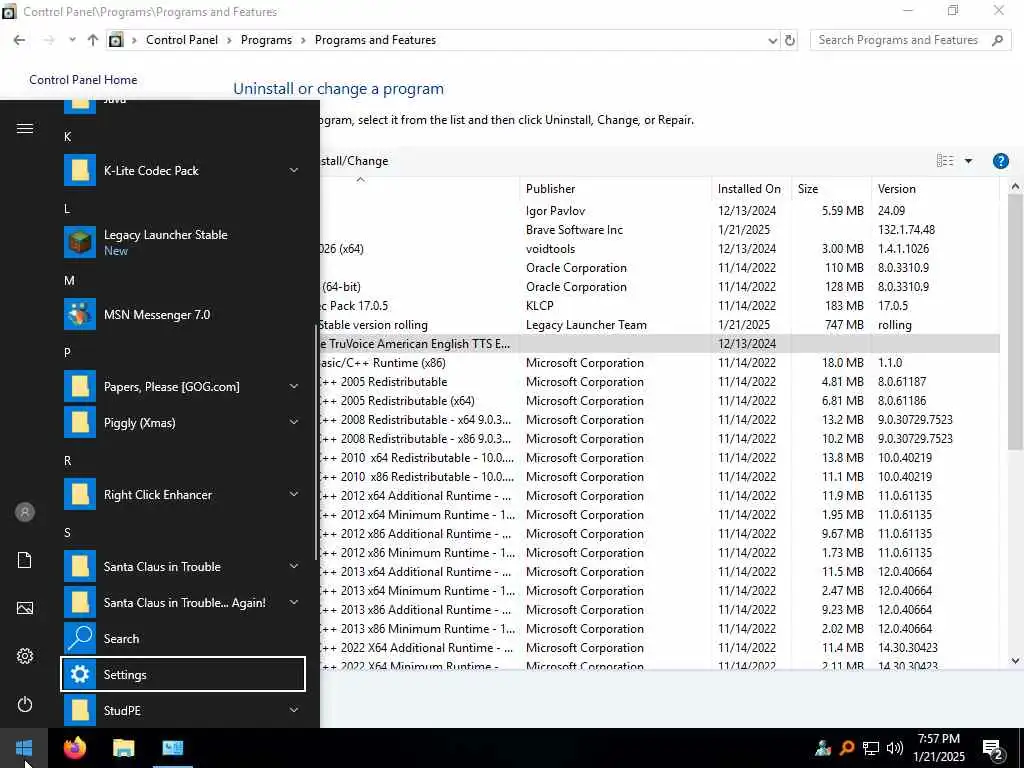Click the volume speaker tray icon

click(895, 748)
